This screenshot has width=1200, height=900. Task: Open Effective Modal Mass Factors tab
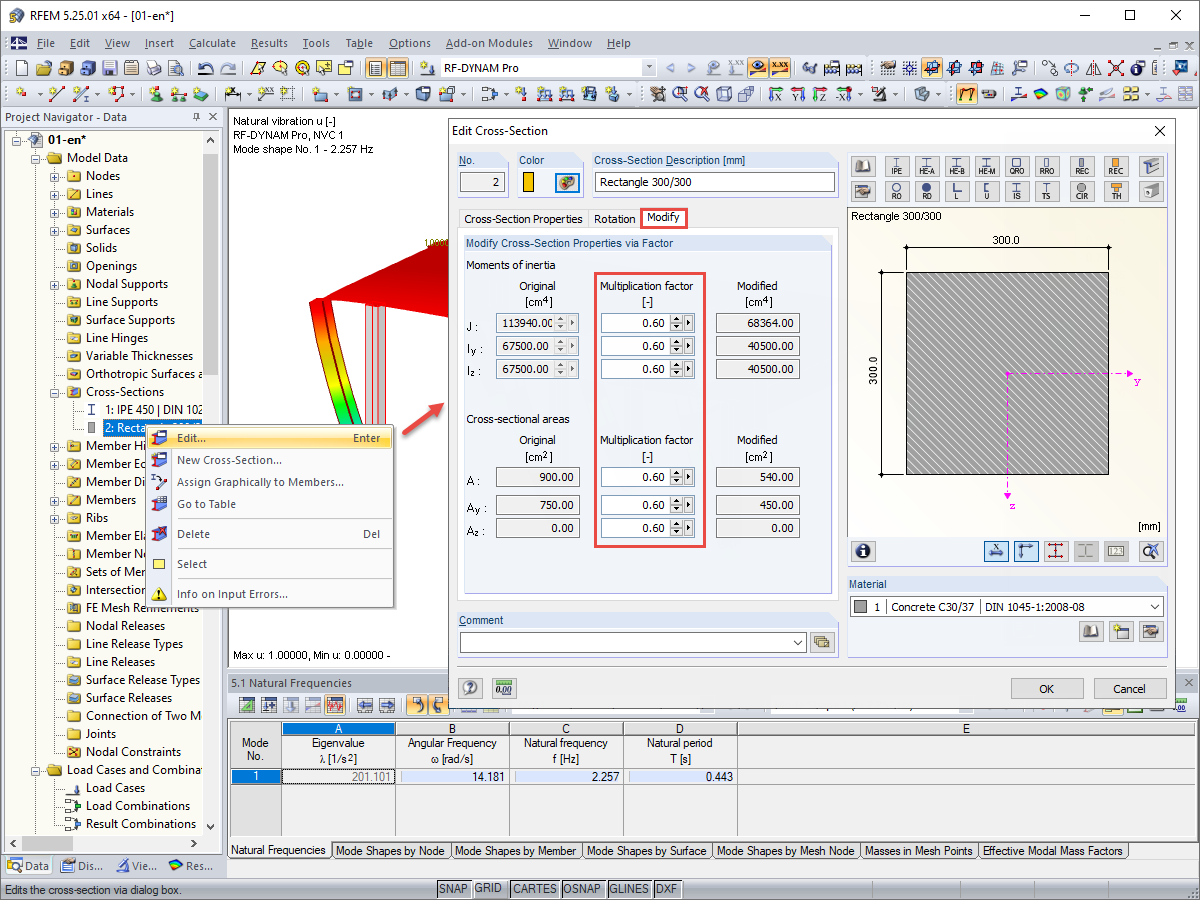1053,851
